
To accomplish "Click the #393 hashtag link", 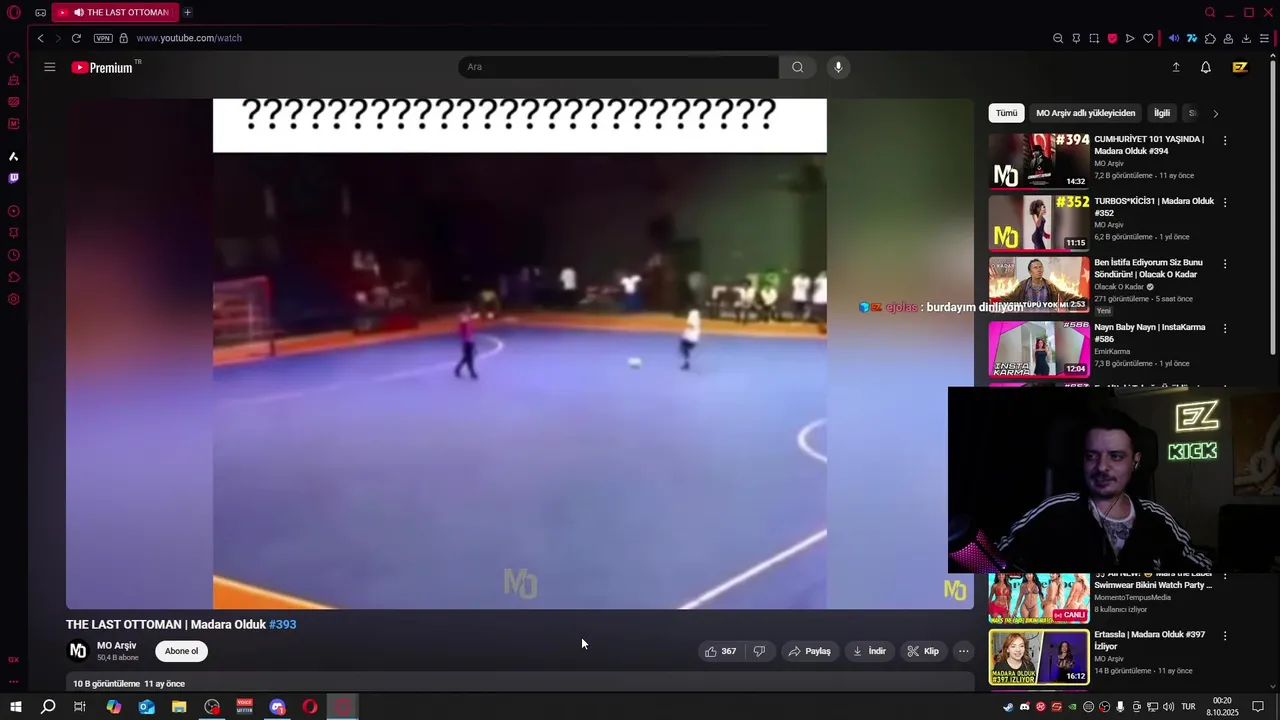I will (282, 624).
